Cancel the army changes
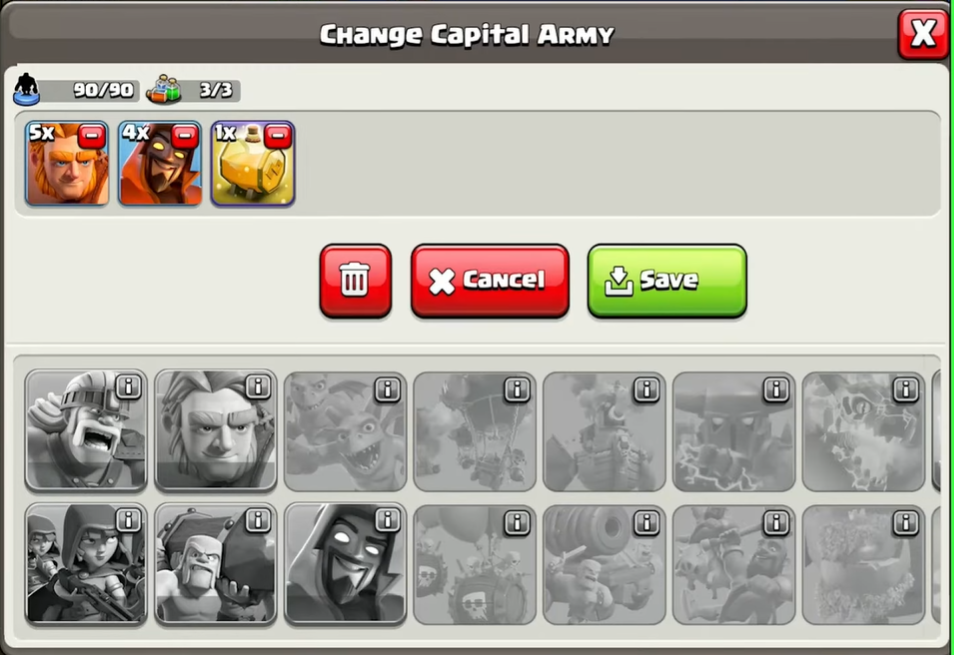Viewport: 954px width, 655px height. [x=490, y=280]
